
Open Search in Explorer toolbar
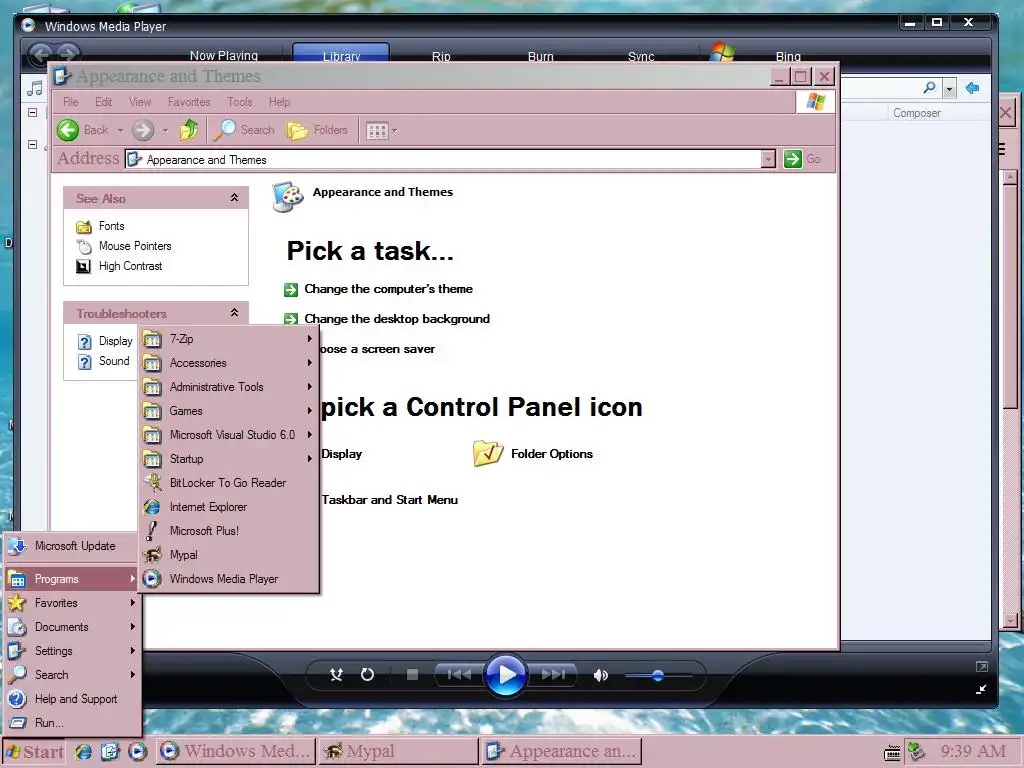click(244, 130)
